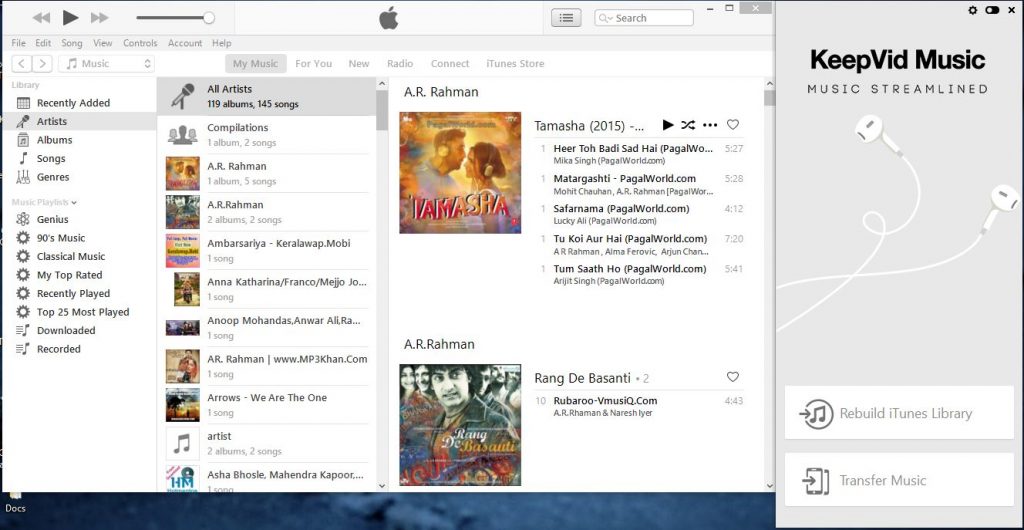Switch to the Radio tab
The height and width of the screenshot is (530, 1024).
coord(400,63)
